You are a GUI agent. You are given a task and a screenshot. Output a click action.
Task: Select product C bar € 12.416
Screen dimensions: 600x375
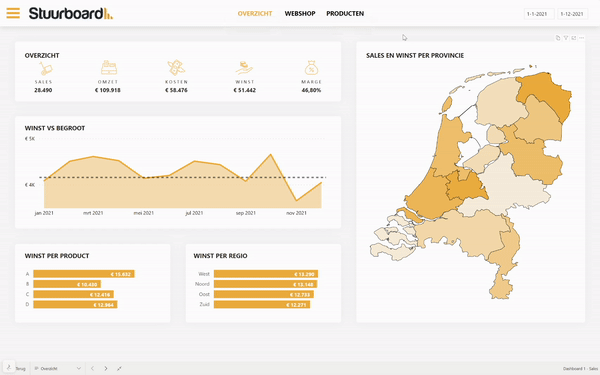(x=73, y=294)
